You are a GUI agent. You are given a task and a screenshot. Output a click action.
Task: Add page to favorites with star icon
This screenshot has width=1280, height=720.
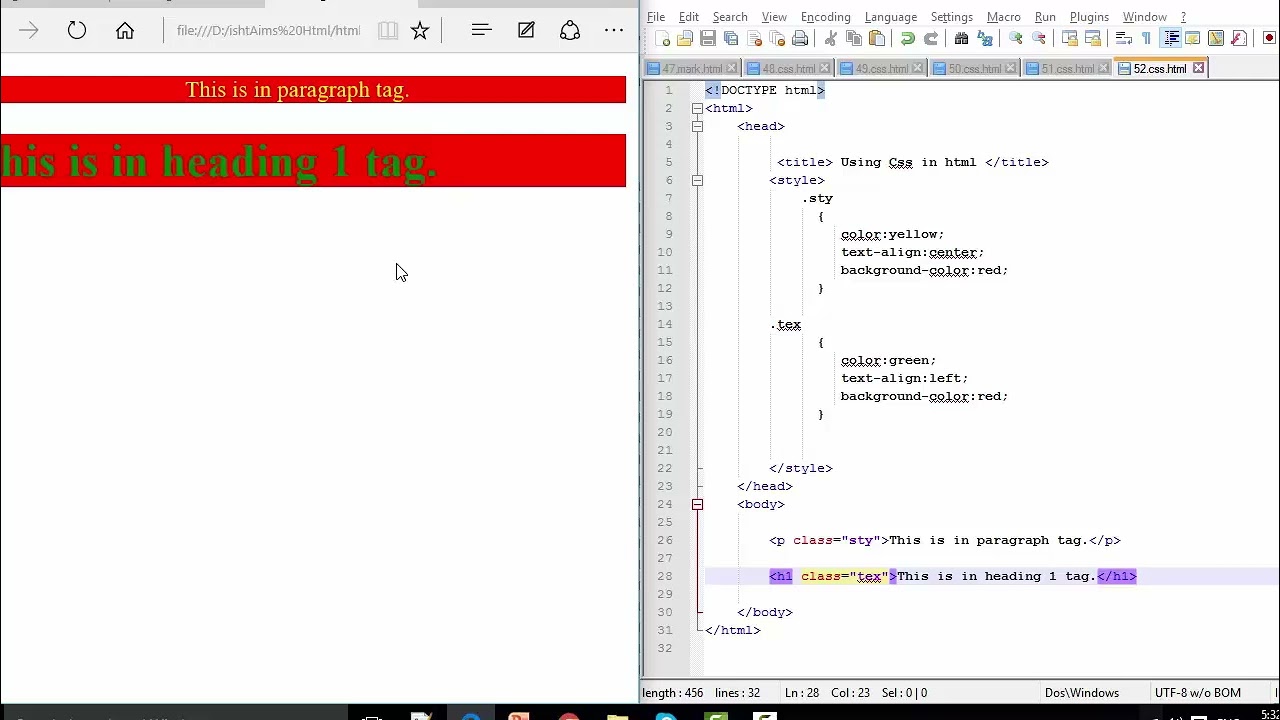(420, 31)
